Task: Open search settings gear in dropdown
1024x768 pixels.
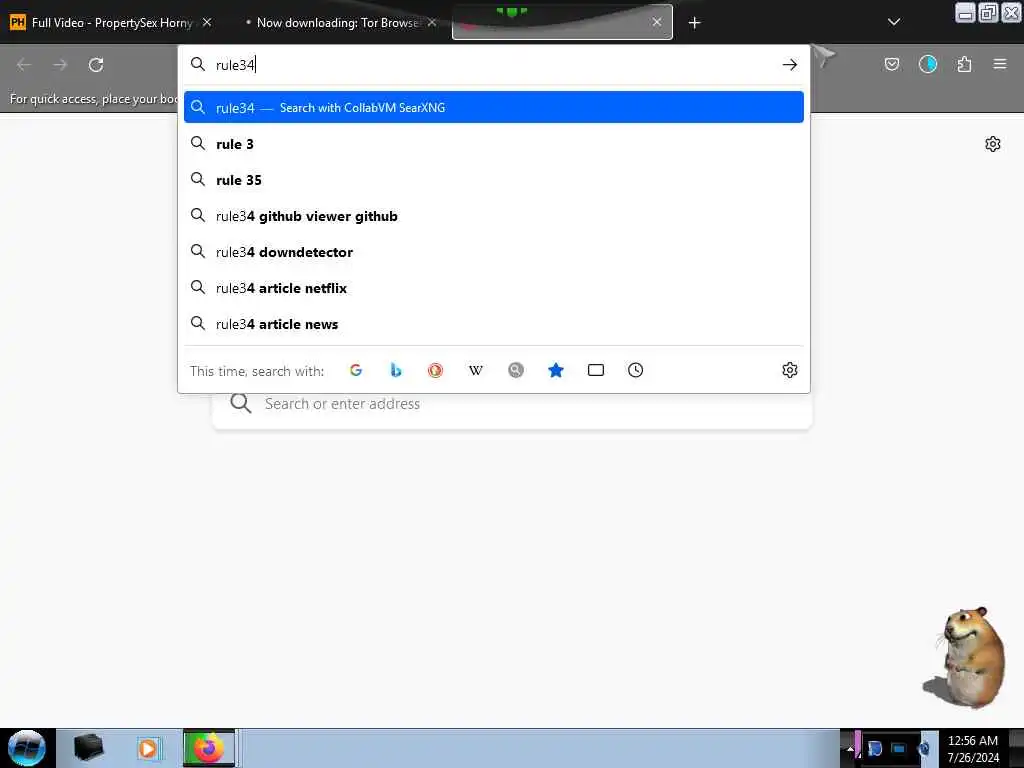Action: point(790,370)
